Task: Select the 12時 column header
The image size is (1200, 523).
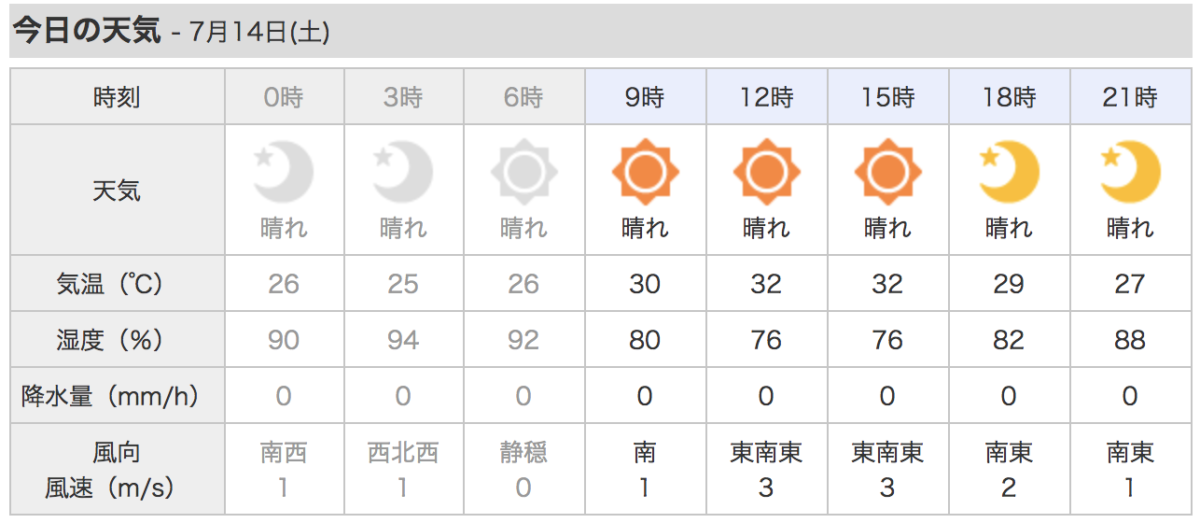Action: coord(766,98)
